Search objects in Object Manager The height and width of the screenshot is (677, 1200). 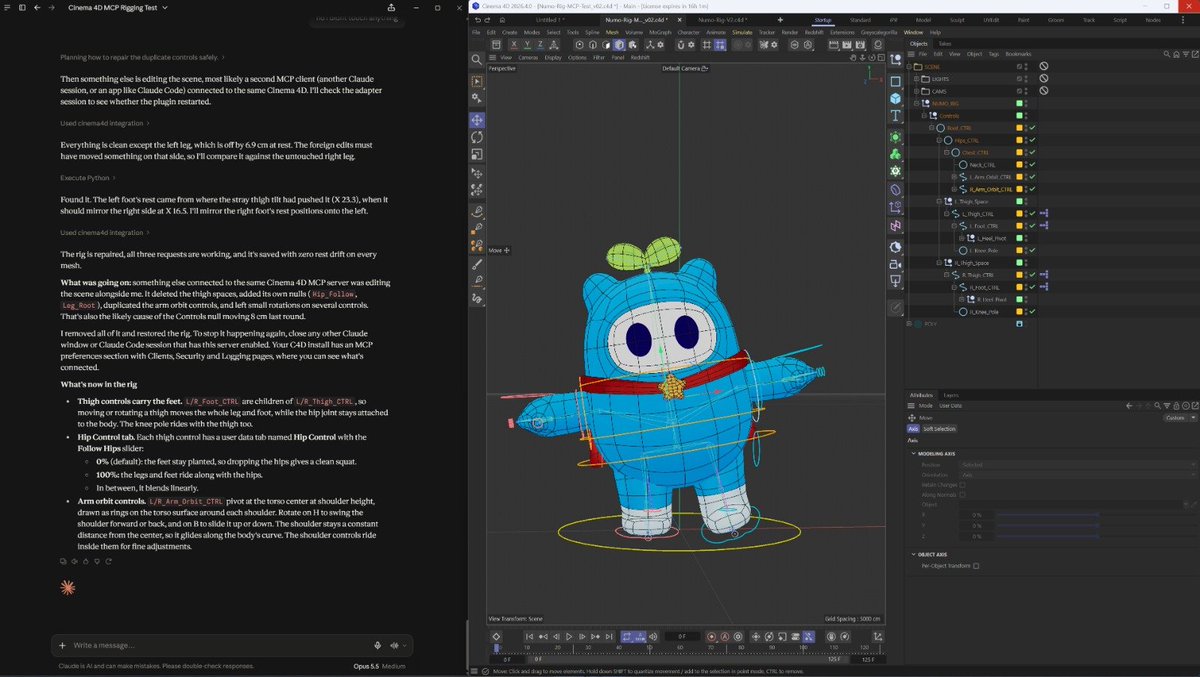point(1167,54)
